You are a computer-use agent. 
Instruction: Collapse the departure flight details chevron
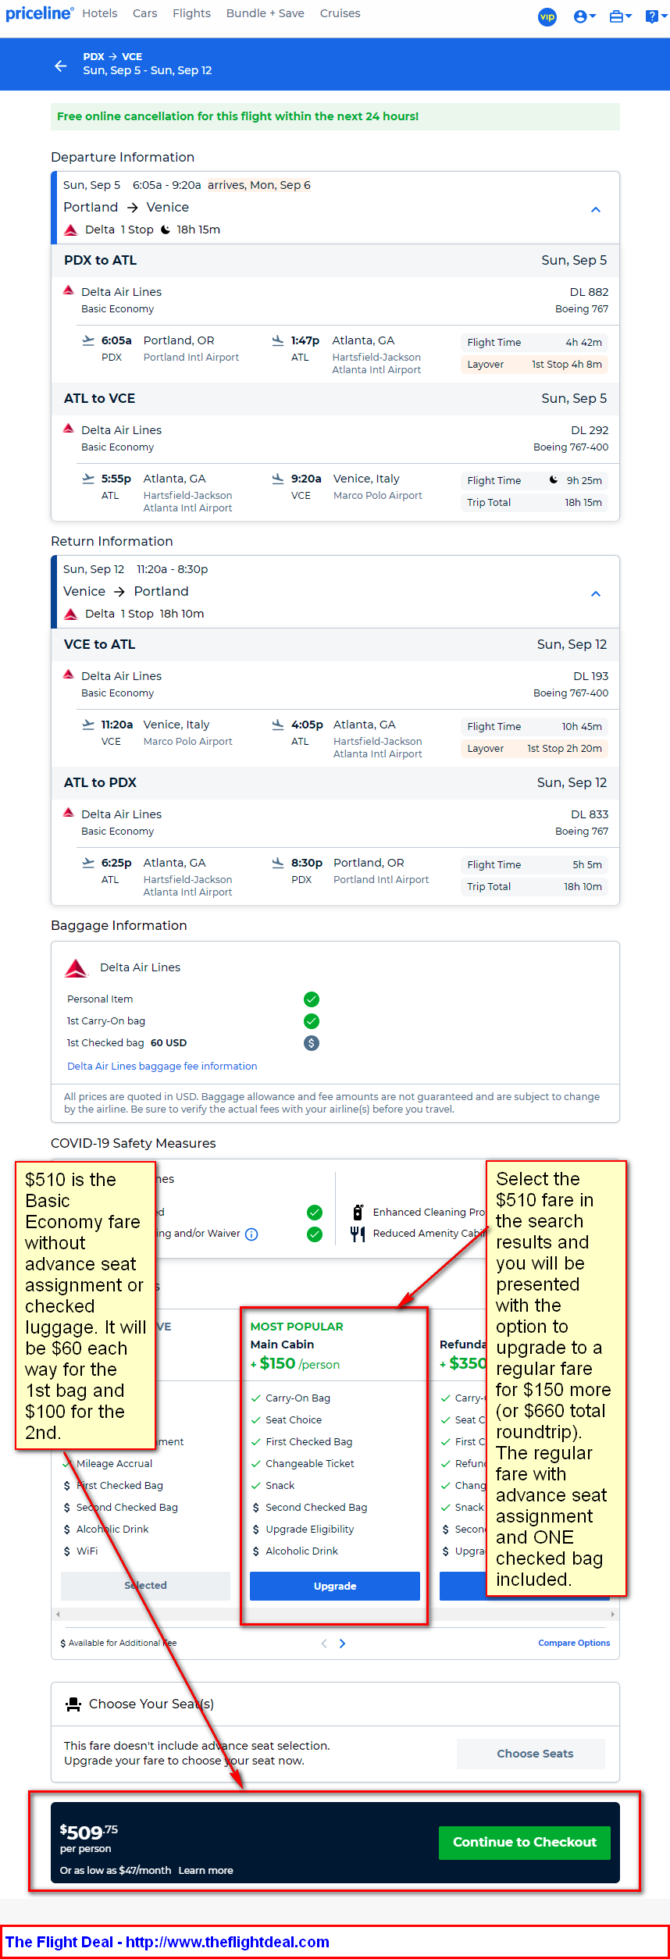tap(596, 210)
